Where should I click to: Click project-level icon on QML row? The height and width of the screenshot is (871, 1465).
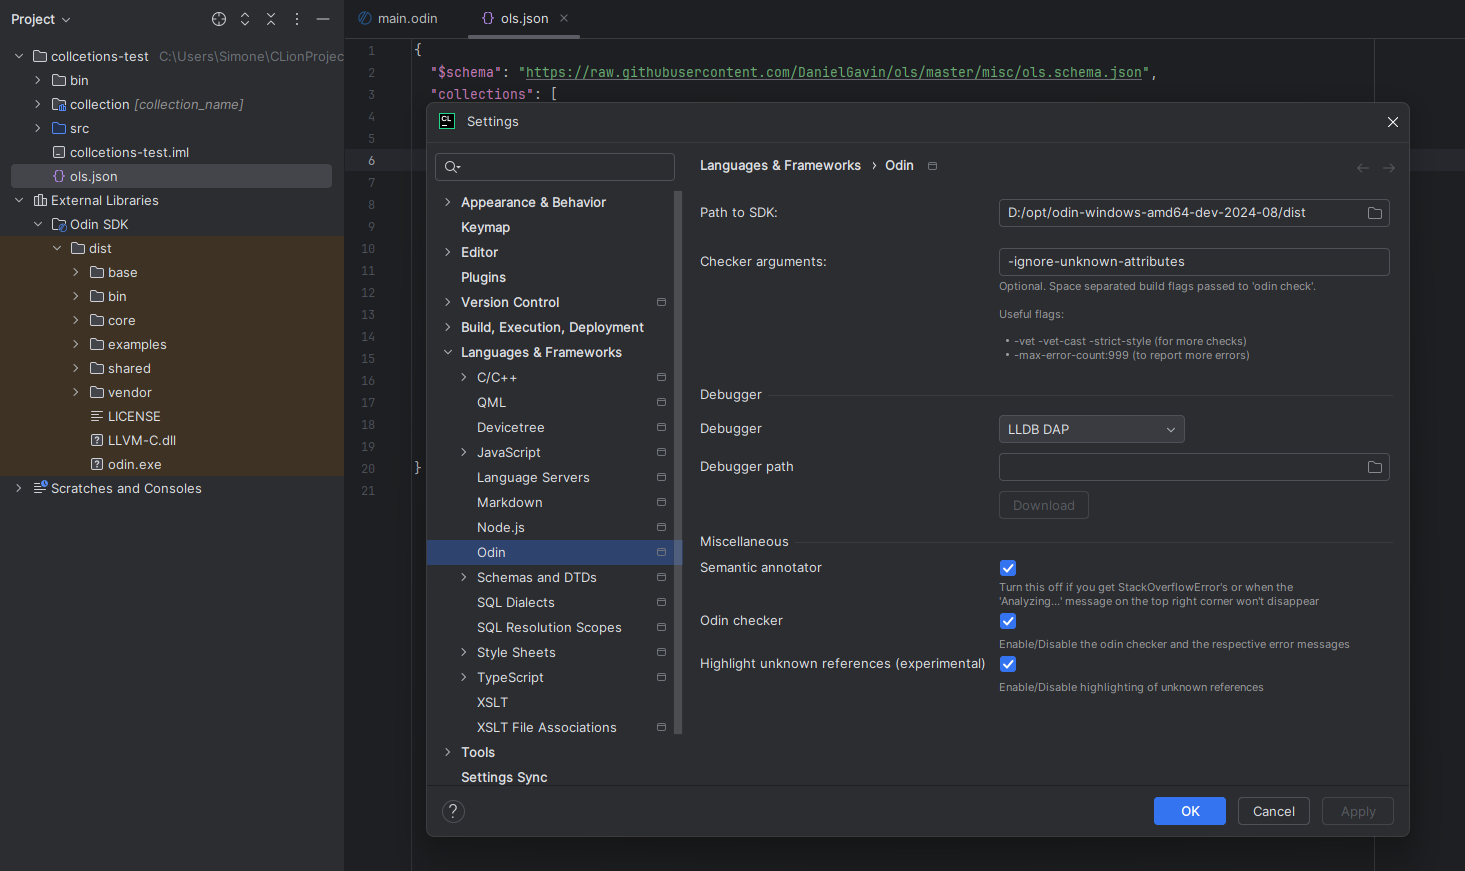[661, 402]
